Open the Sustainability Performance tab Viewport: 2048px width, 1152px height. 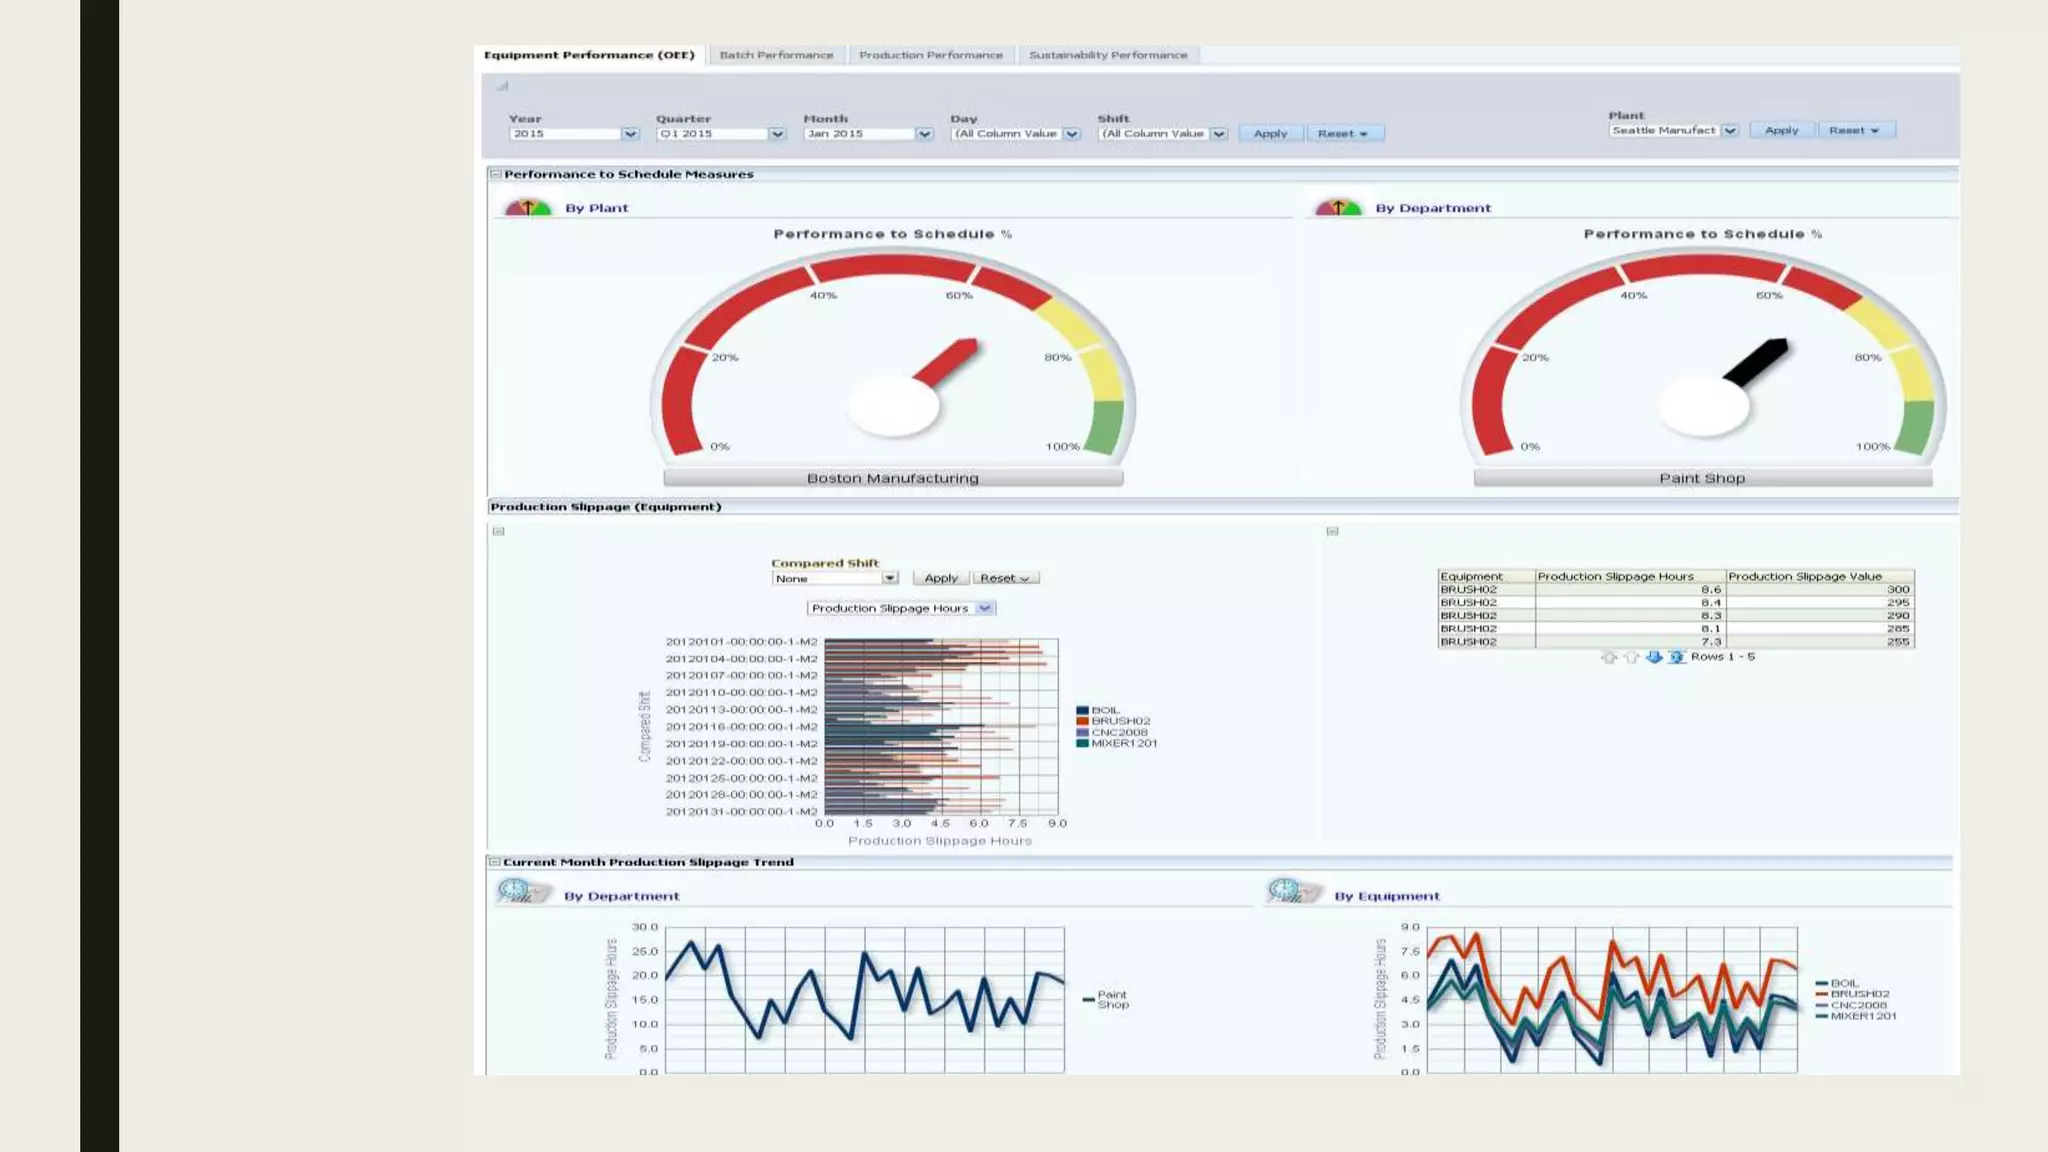click(1108, 55)
